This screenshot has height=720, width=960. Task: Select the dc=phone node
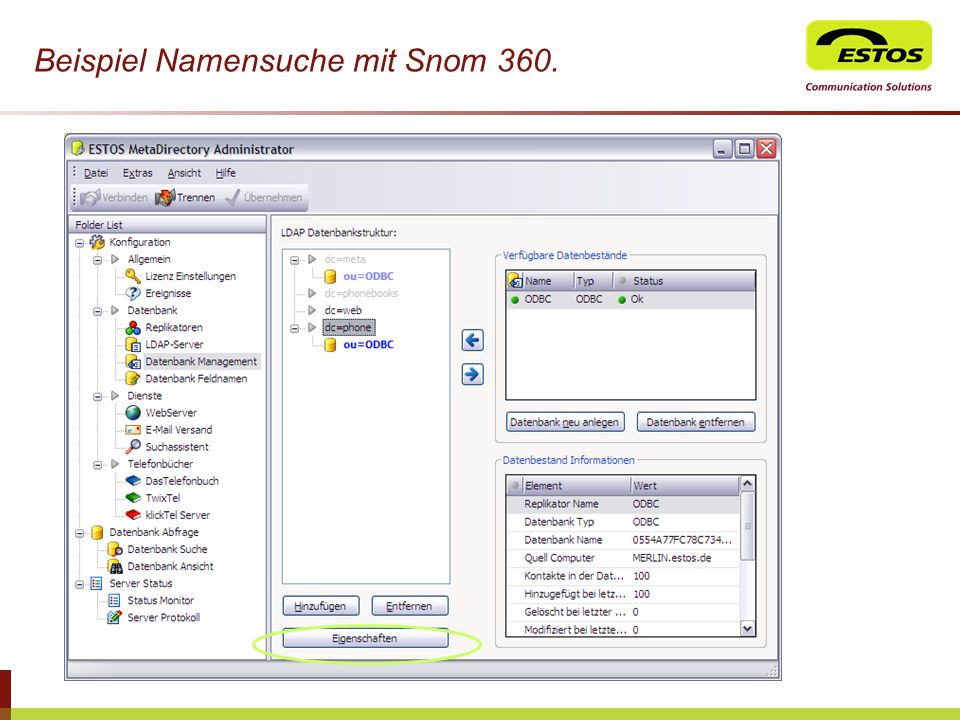point(348,328)
